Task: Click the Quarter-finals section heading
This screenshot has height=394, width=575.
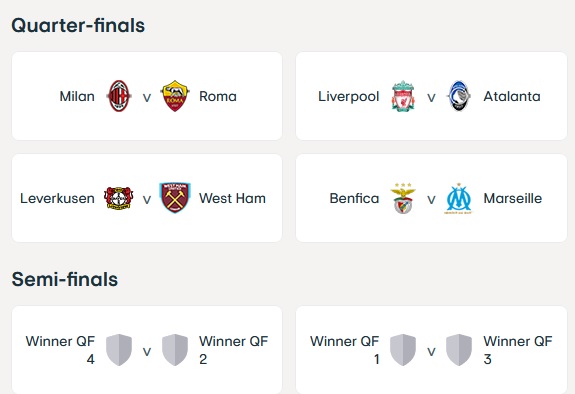Action: tap(78, 25)
